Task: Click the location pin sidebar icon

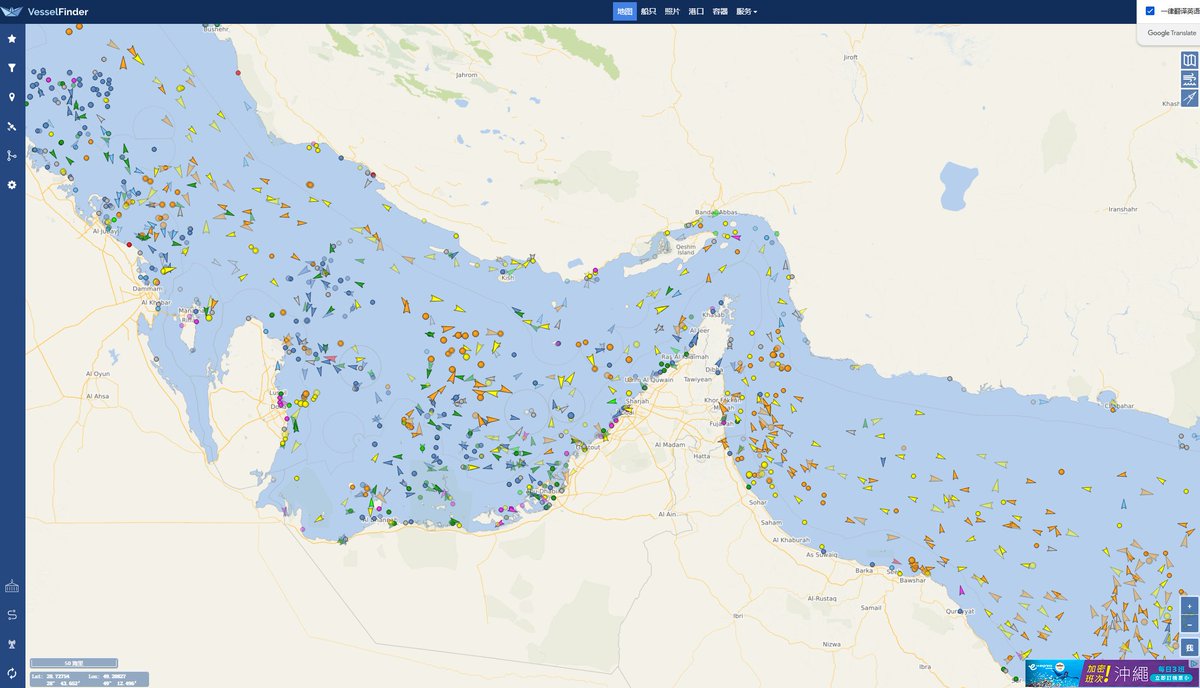Action: 12,97
